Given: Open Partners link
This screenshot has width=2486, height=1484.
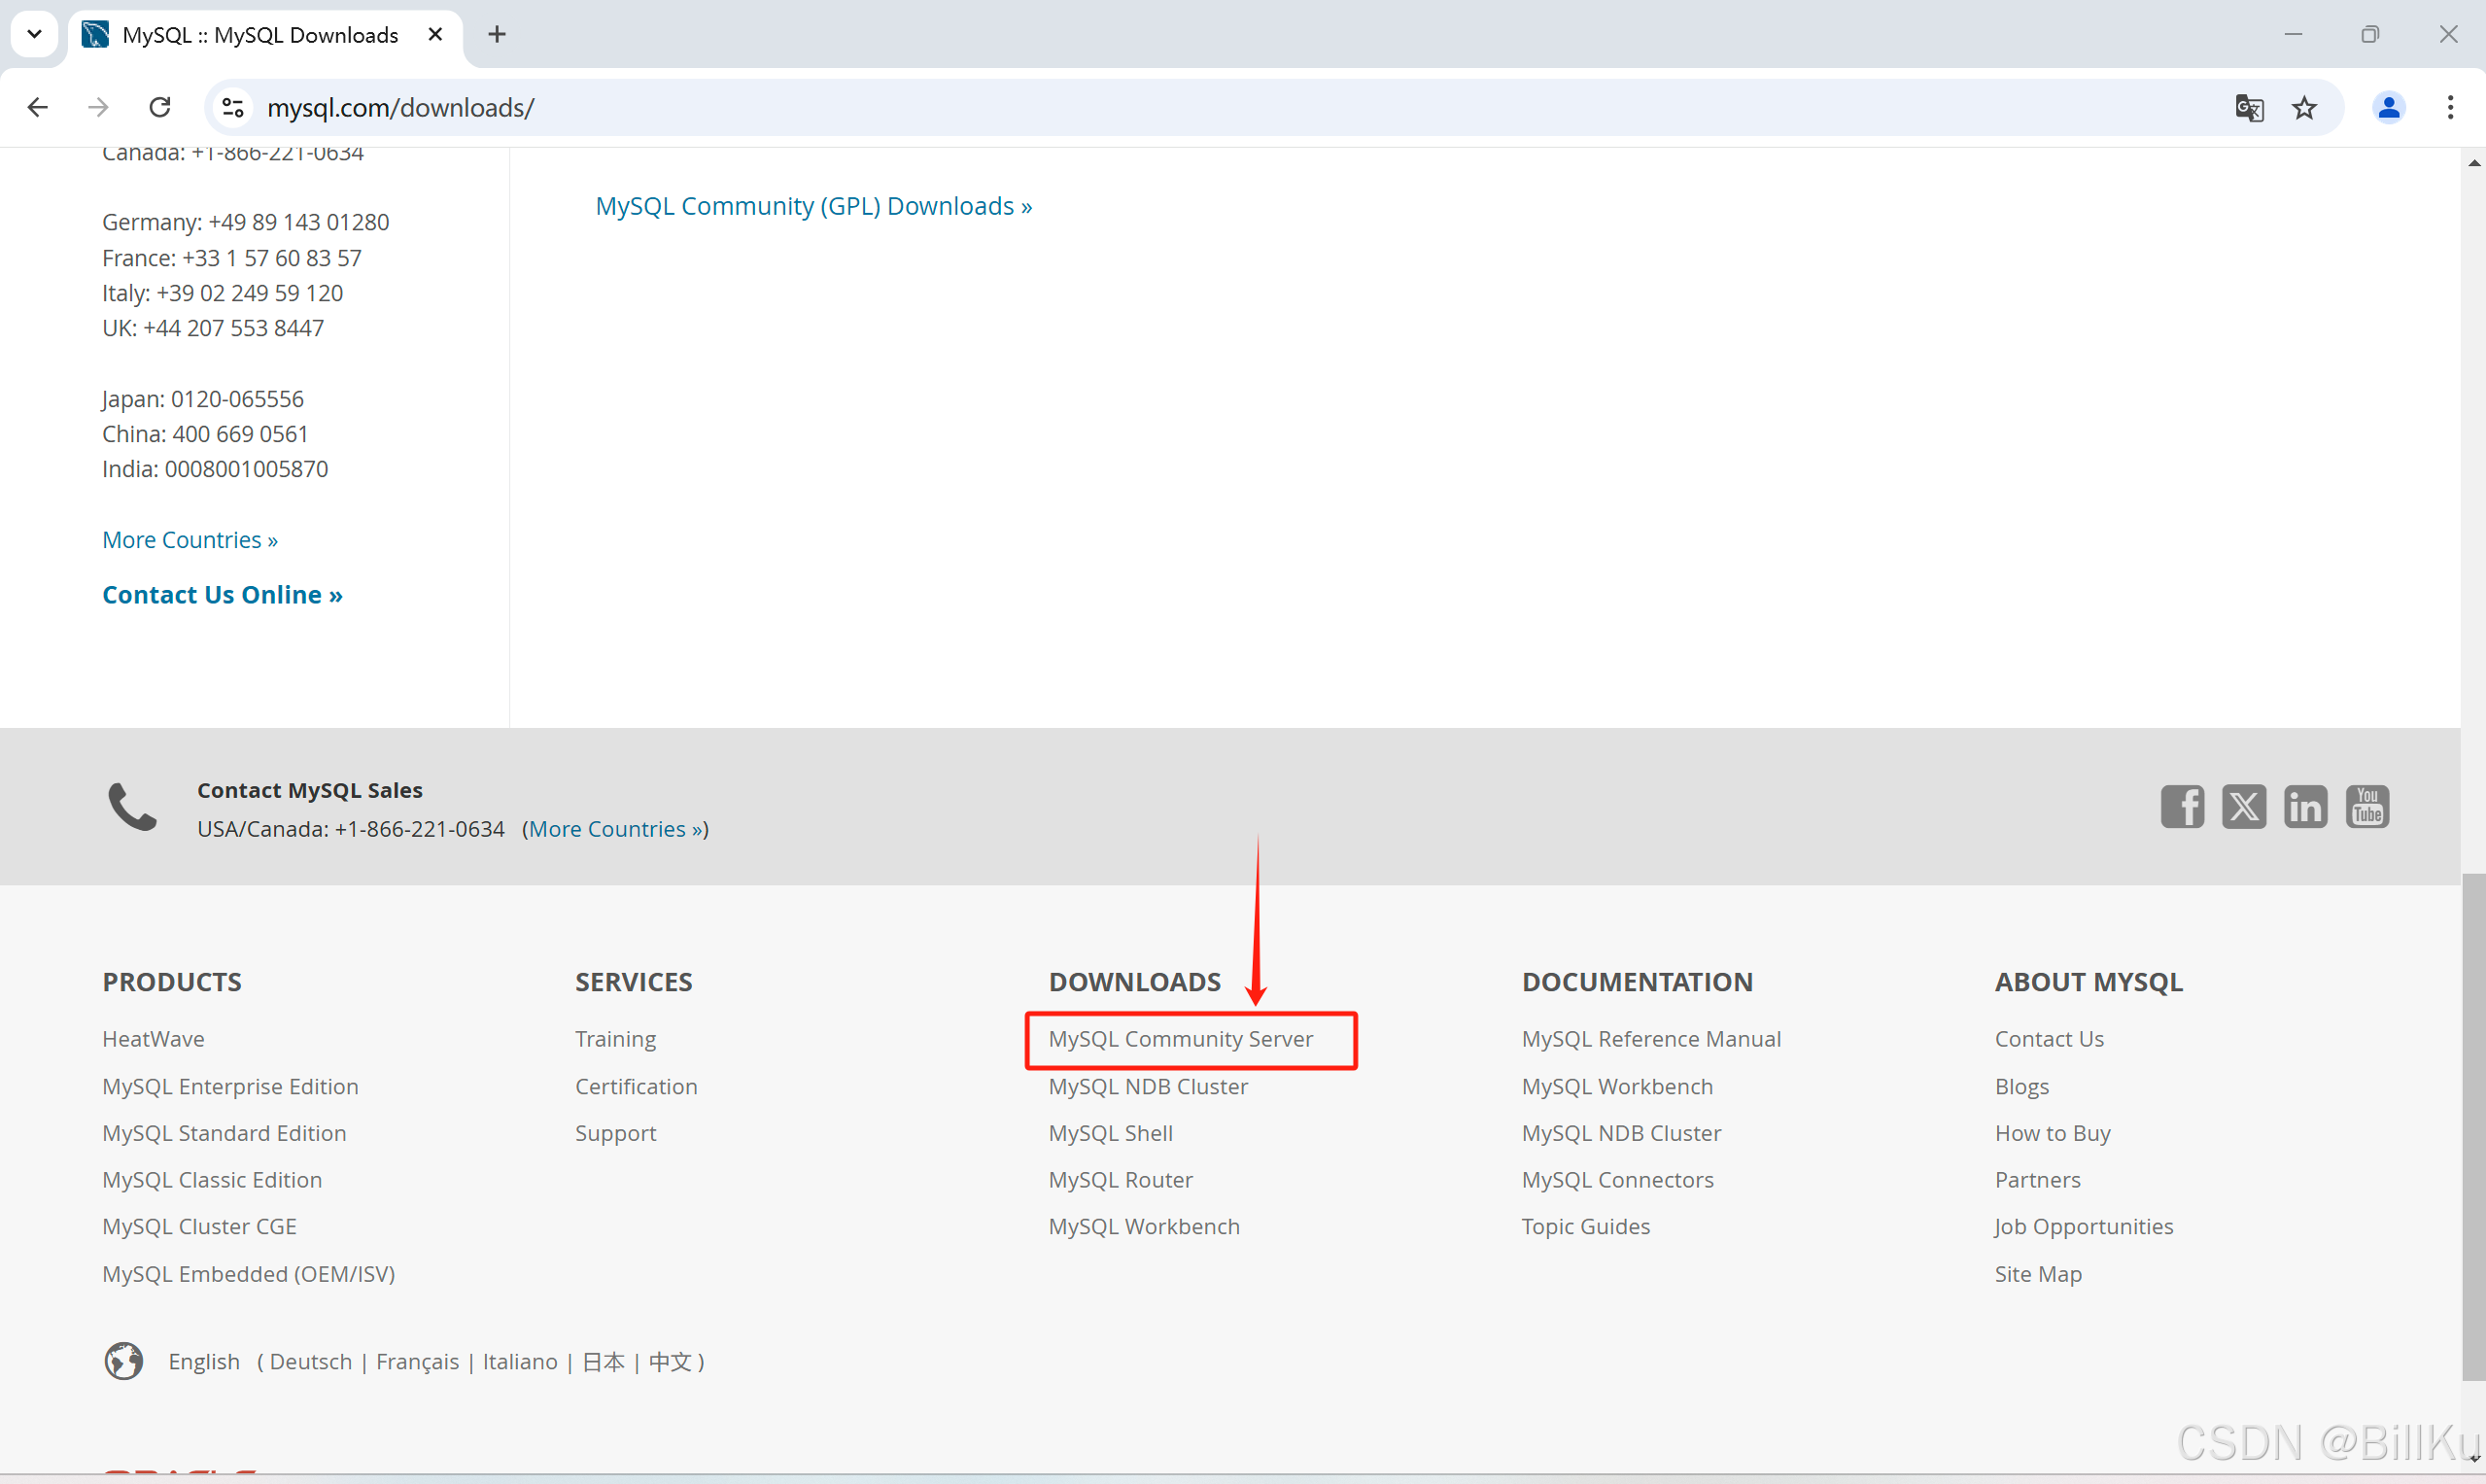Looking at the screenshot, I should coord(2038,1180).
